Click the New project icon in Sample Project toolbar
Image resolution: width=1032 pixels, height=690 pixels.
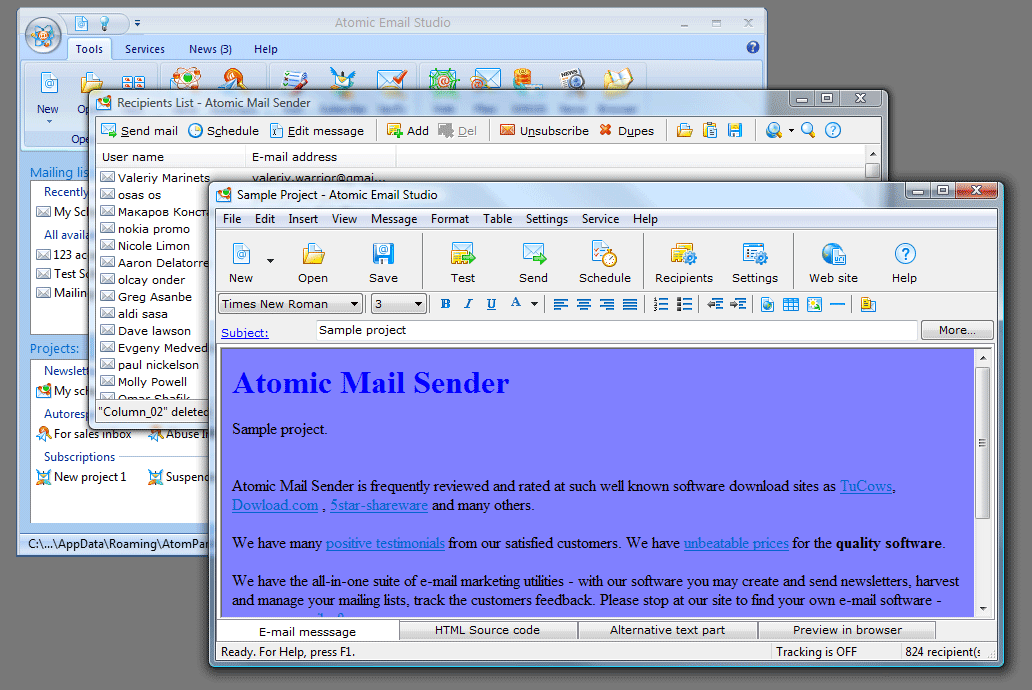242,254
